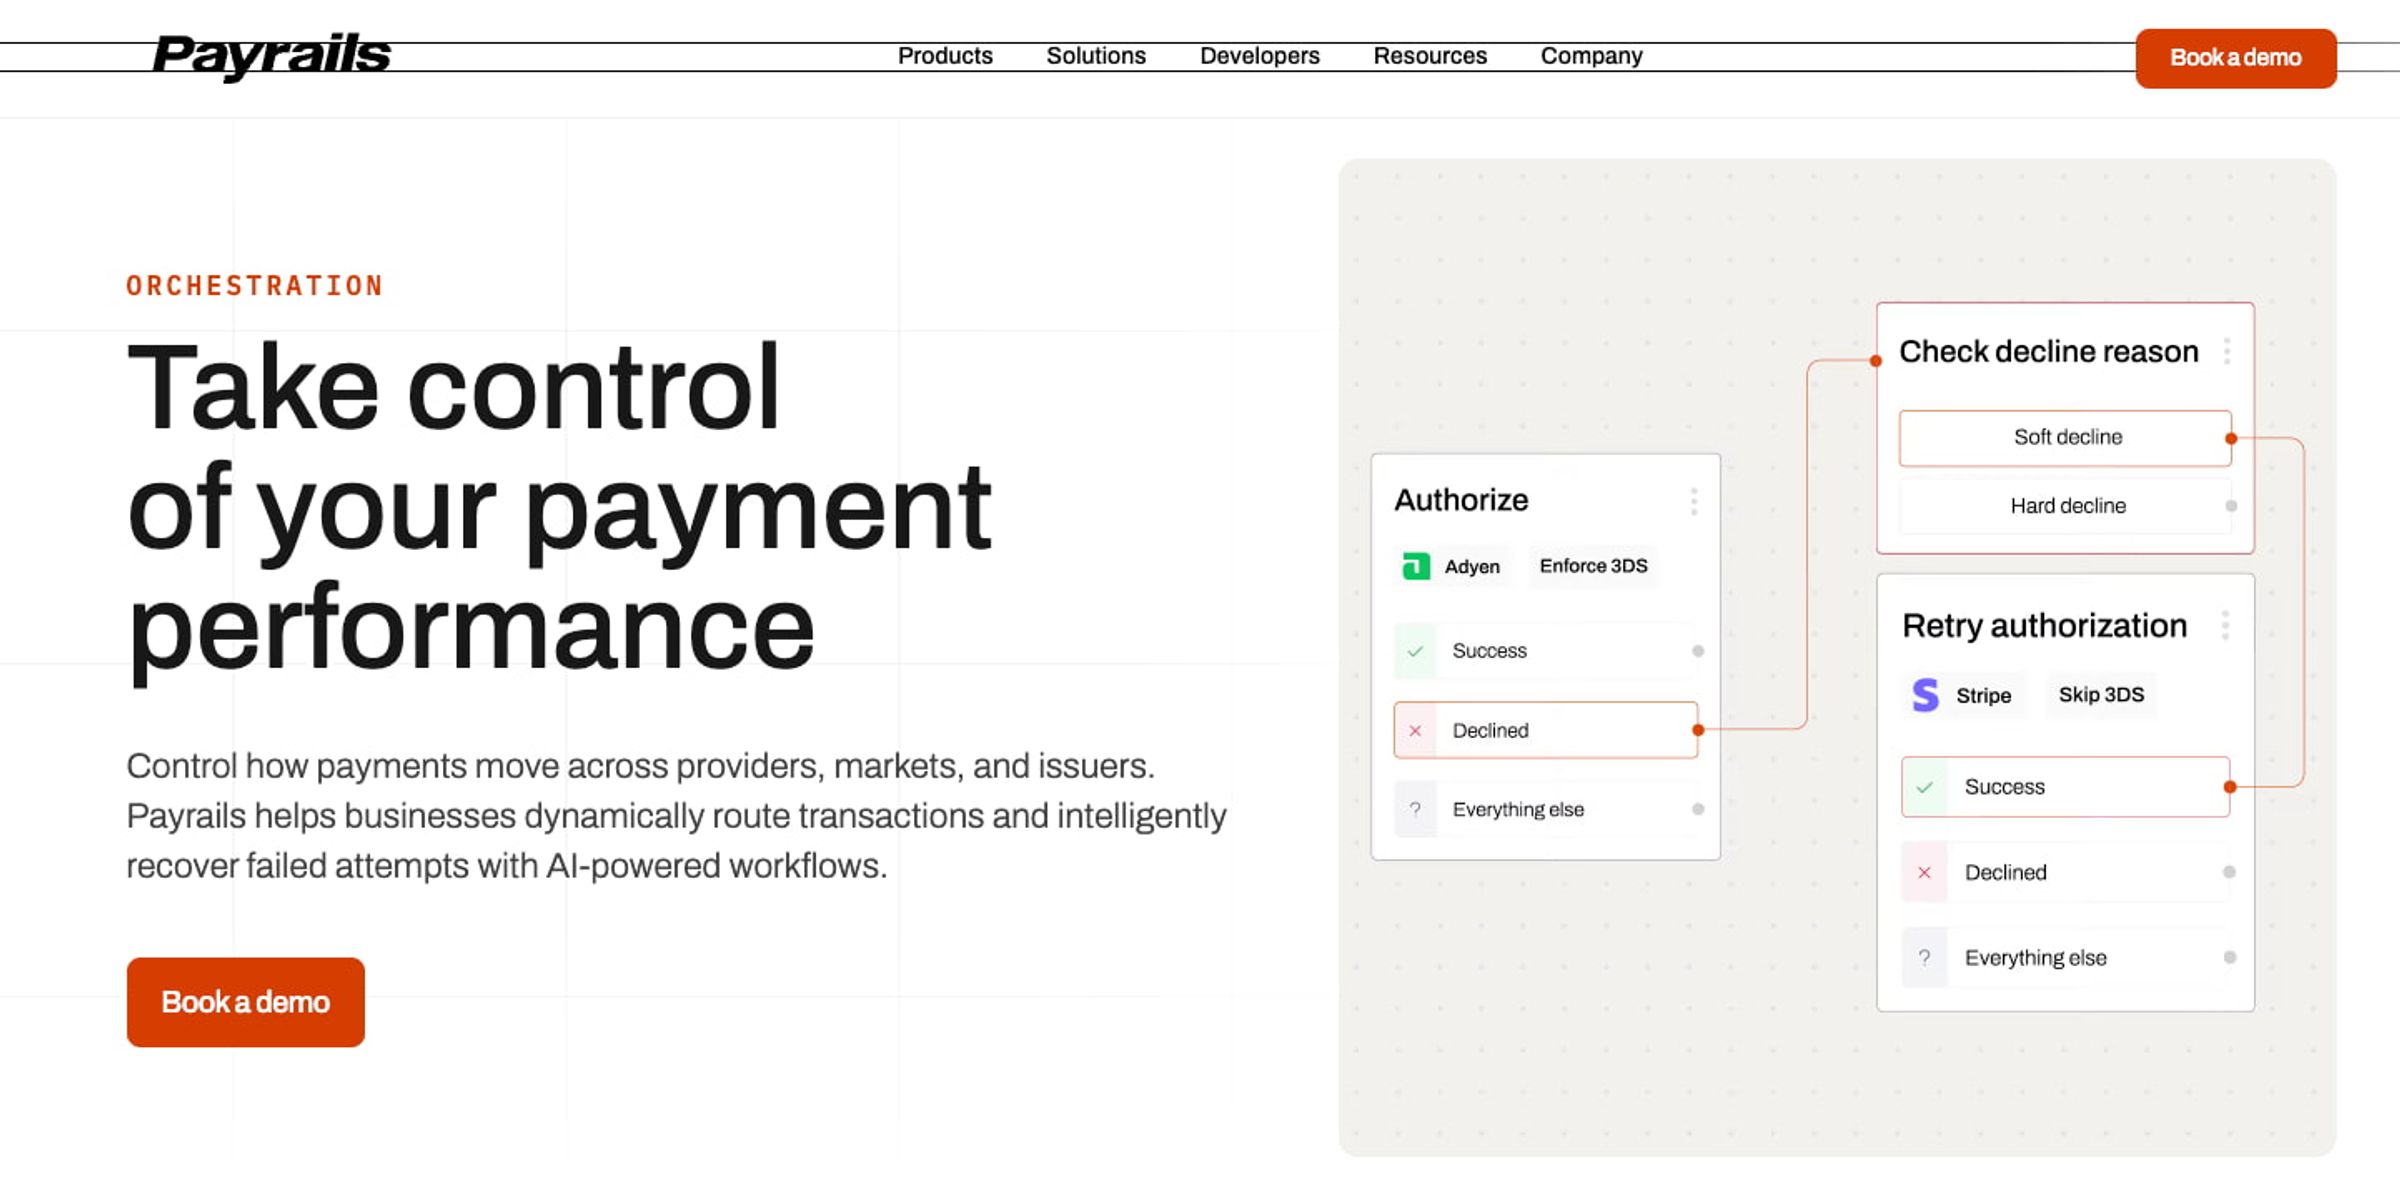
Task: Click the Payrails logo
Action: coord(272,55)
